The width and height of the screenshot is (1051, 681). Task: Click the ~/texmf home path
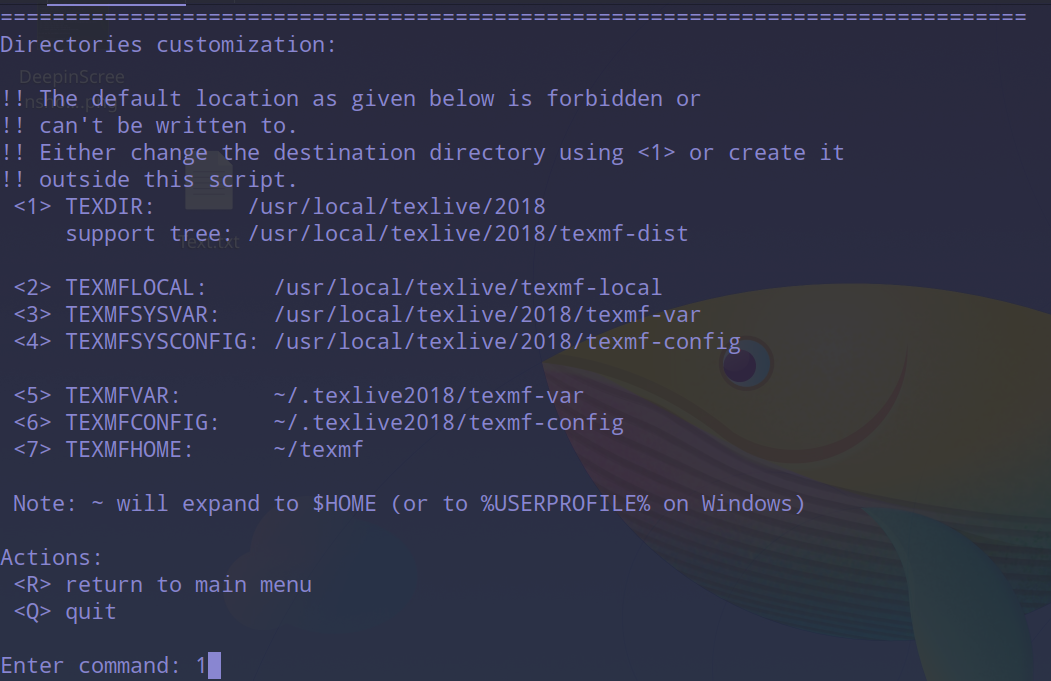point(318,450)
